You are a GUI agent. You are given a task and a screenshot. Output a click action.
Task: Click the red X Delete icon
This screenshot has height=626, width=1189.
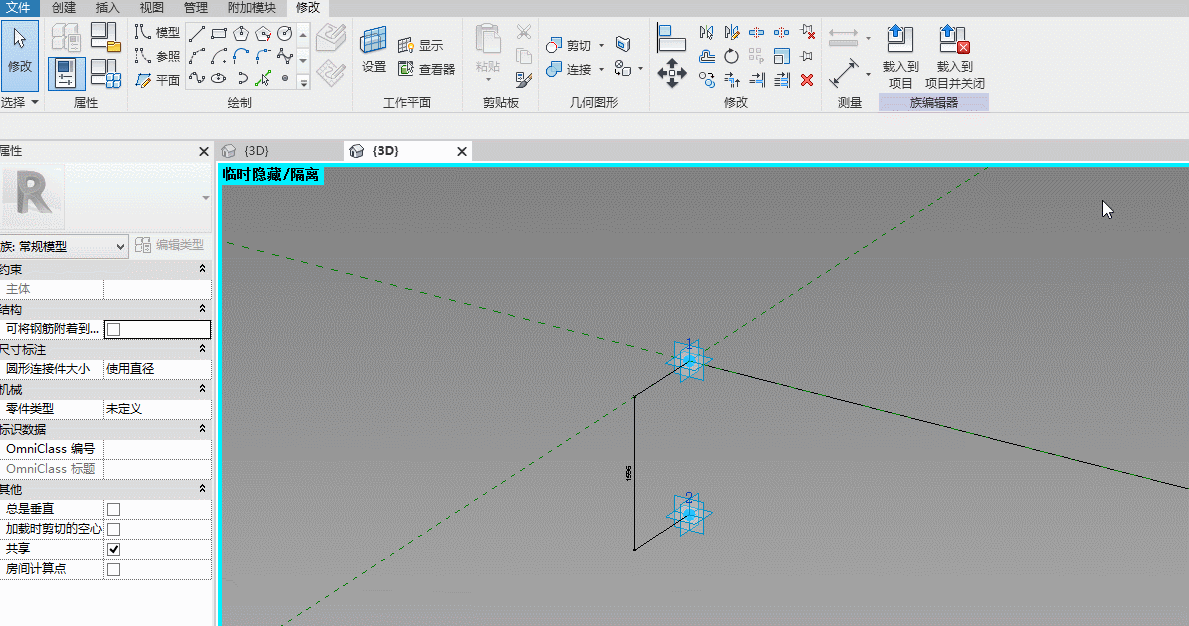[x=807, y=80]
